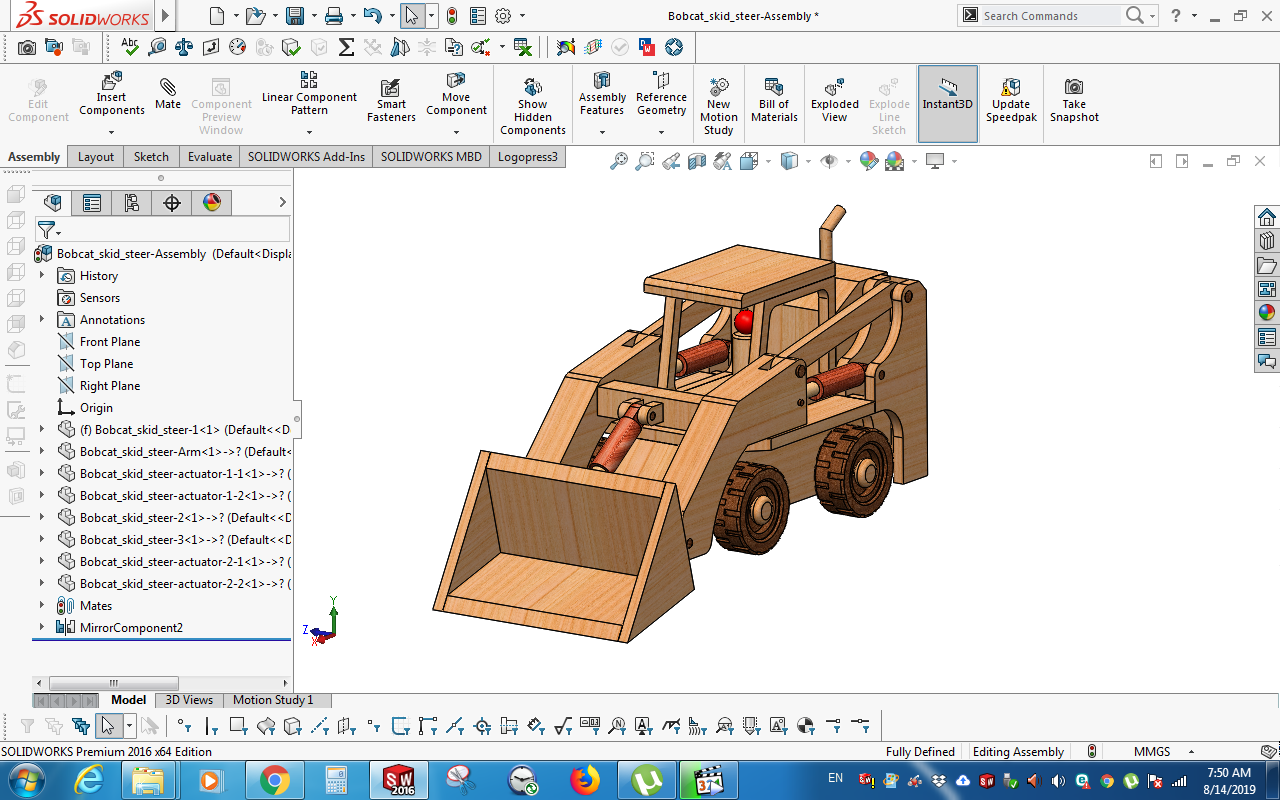Viewport: 1280px width, 800px height.
Task: Click the Smart Fasteners tool
Action: click(x=390, y=100)
